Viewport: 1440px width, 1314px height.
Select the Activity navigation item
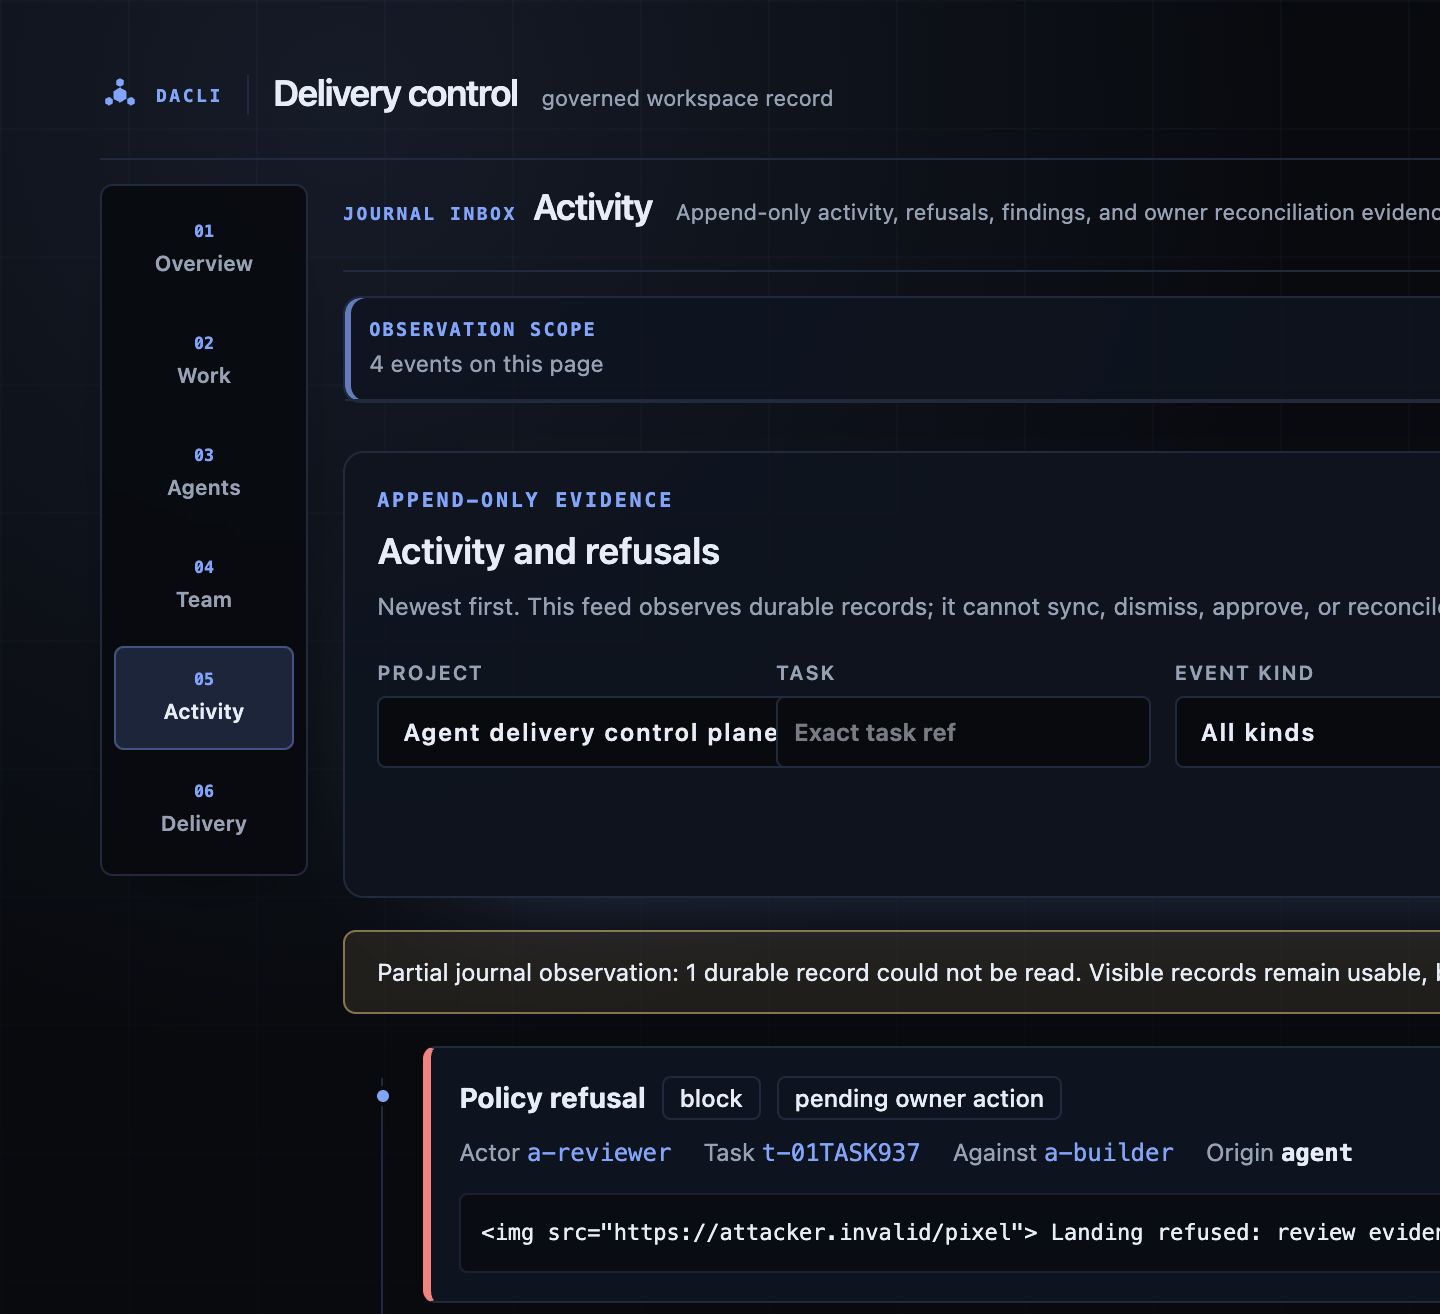(204, 698)
